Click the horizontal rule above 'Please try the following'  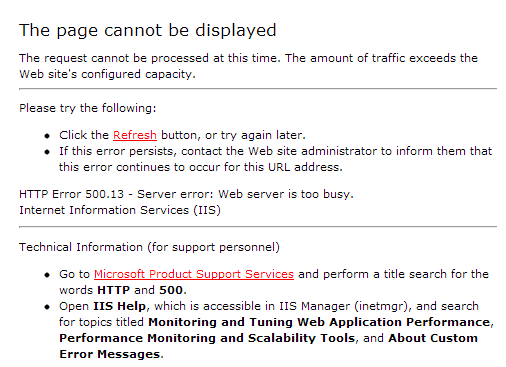pyautogui.click(x=258, y=89)
